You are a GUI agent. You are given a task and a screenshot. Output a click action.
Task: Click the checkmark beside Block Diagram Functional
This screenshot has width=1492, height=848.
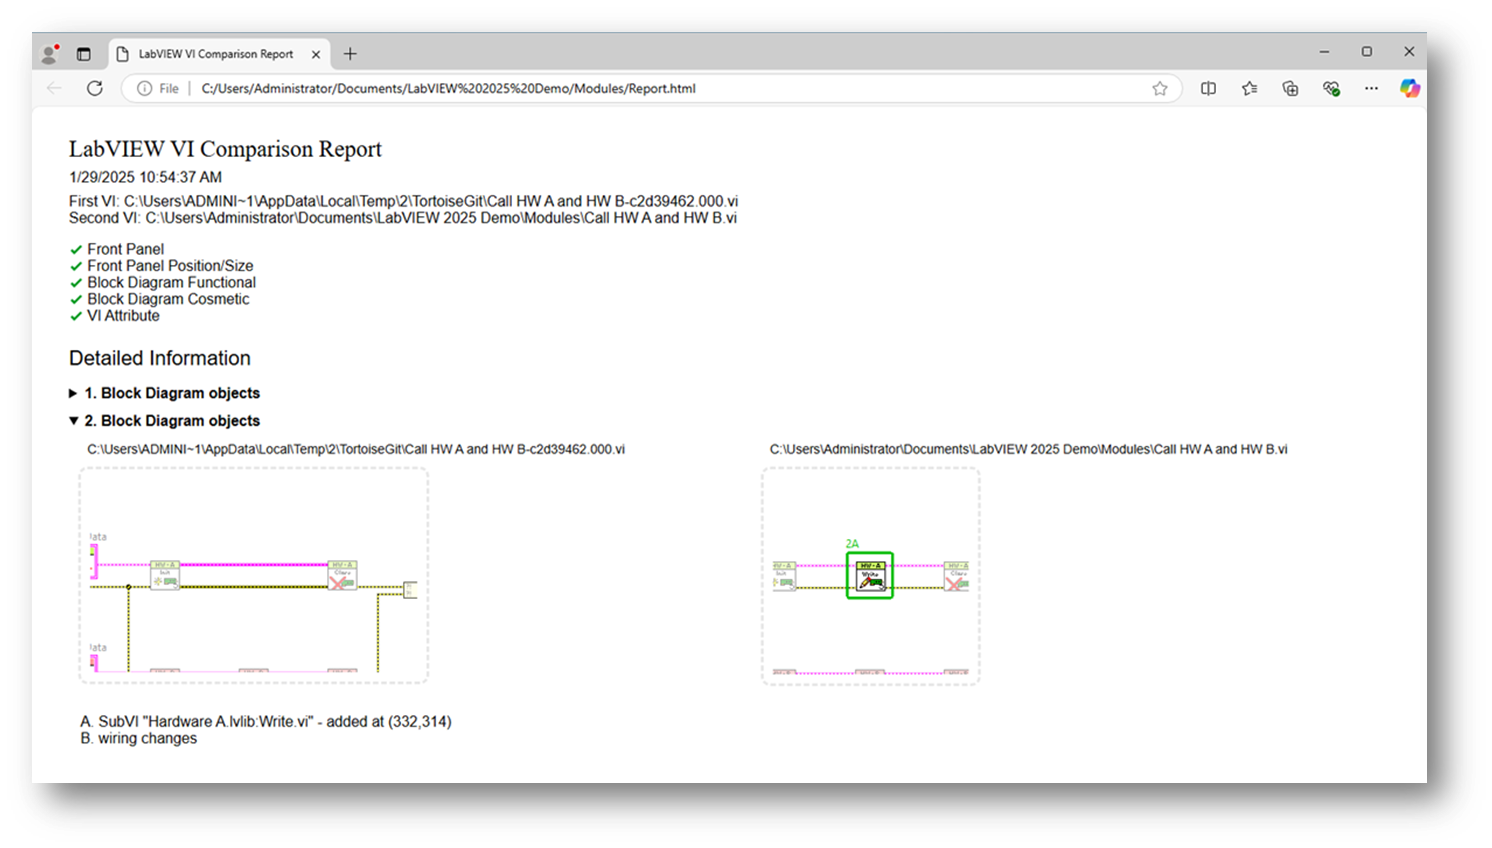click(x=76, y=282)
